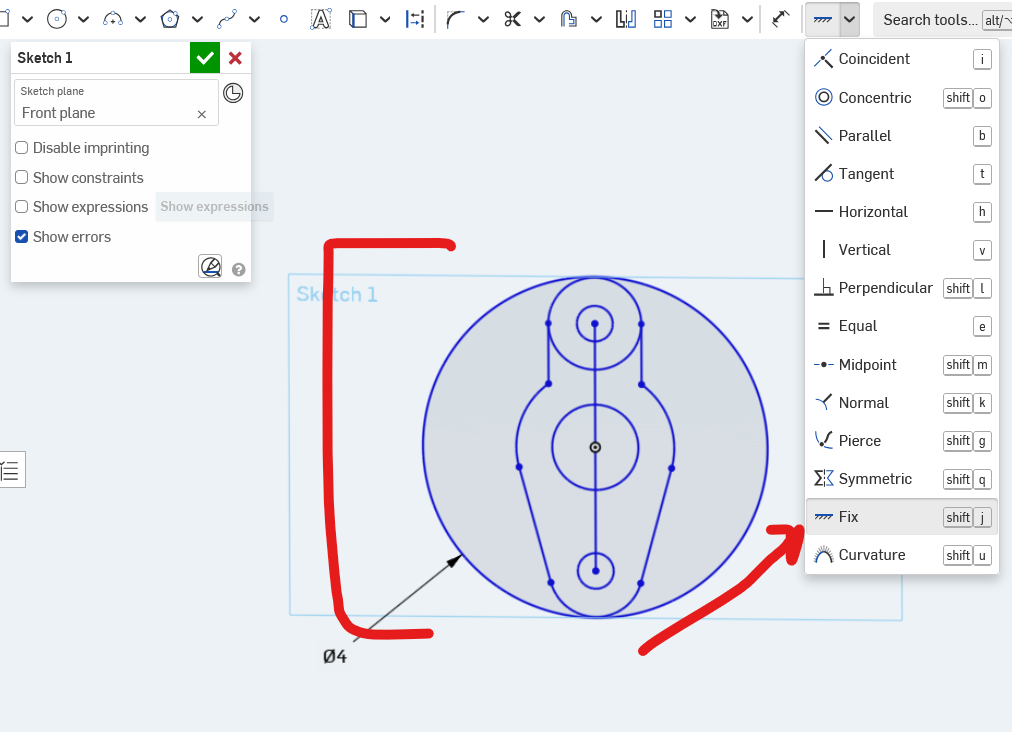This screenshot has width=1012, height=732.
Task: Select the sketch origin point
Action: point(595,447)
